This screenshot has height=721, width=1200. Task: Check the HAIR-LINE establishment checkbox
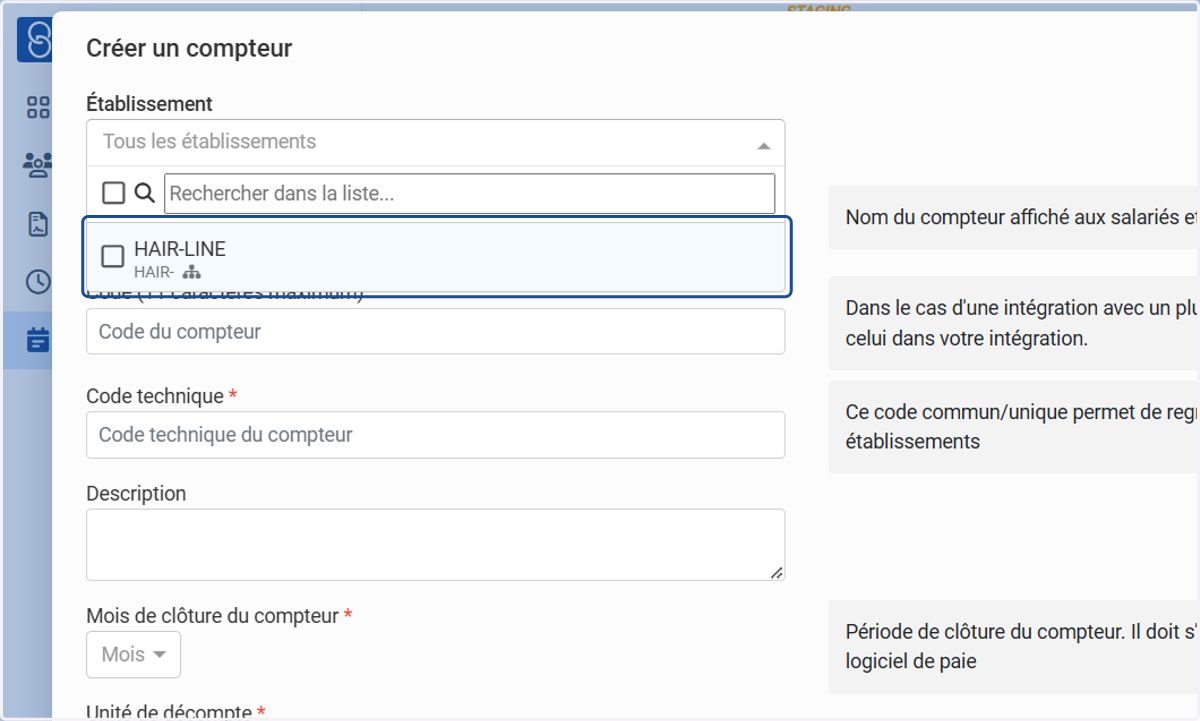click(x=113, y=257)
